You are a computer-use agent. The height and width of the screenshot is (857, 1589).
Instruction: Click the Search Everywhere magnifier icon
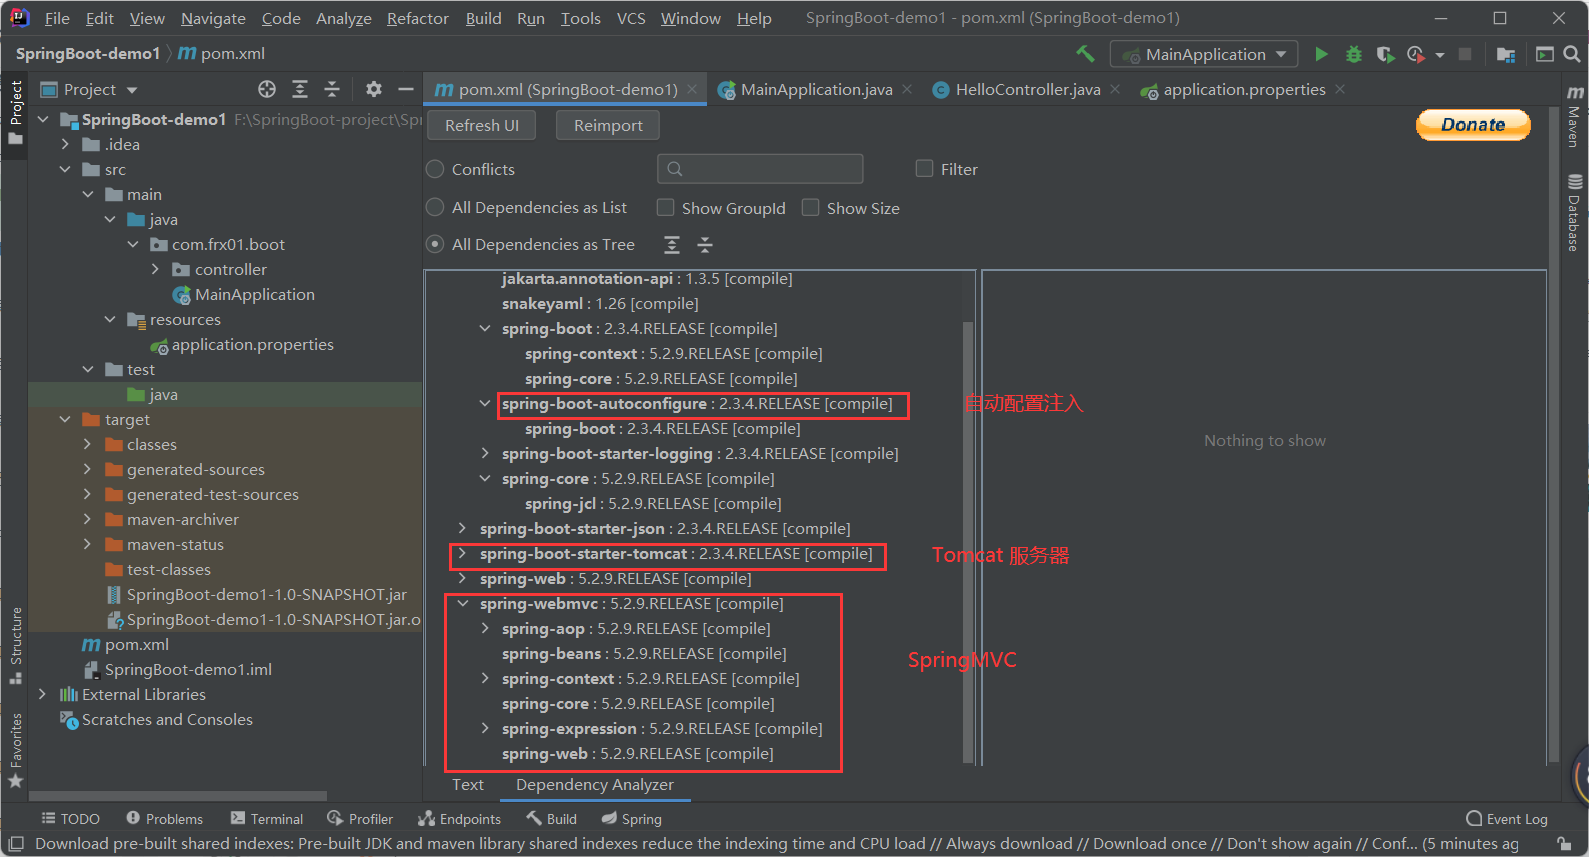tap(1572, 54)
